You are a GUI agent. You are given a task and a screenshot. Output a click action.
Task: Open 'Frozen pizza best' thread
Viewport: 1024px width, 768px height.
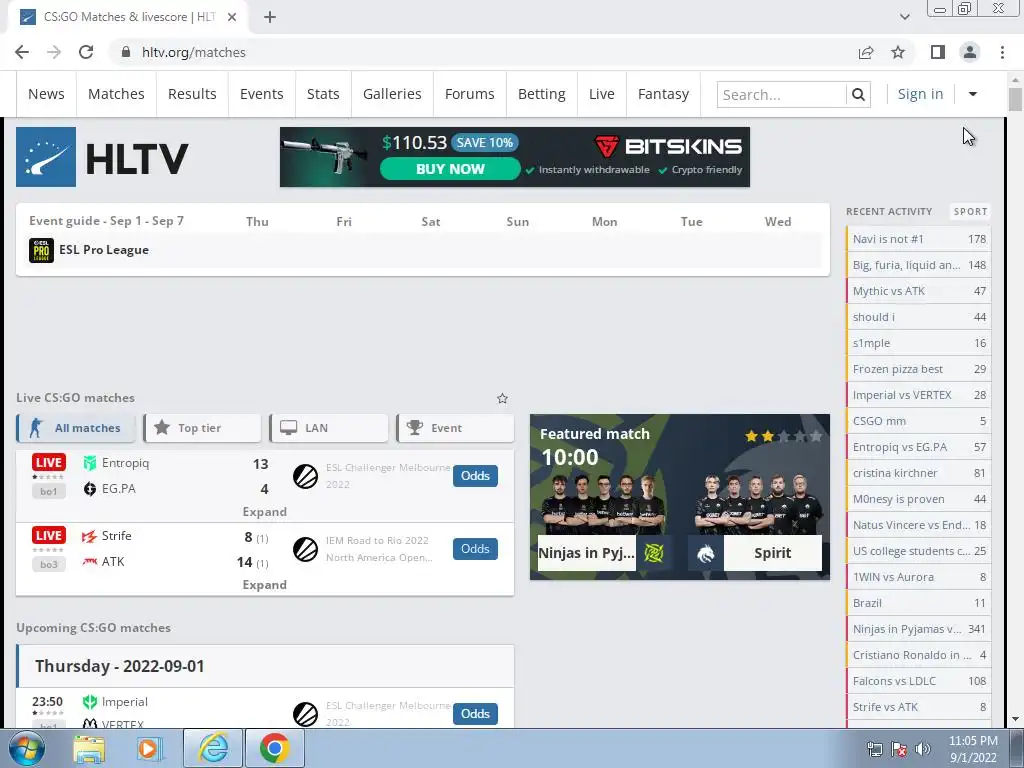(918, 369)
